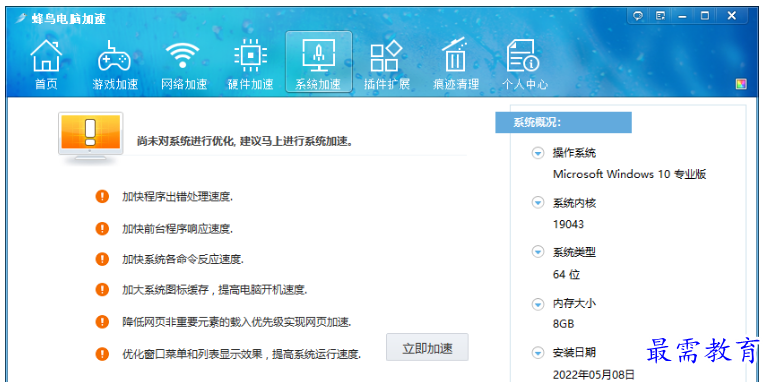Click the 立即加速 button
The height and width of the screenshot is (382, 768).
tap(427, 348)
